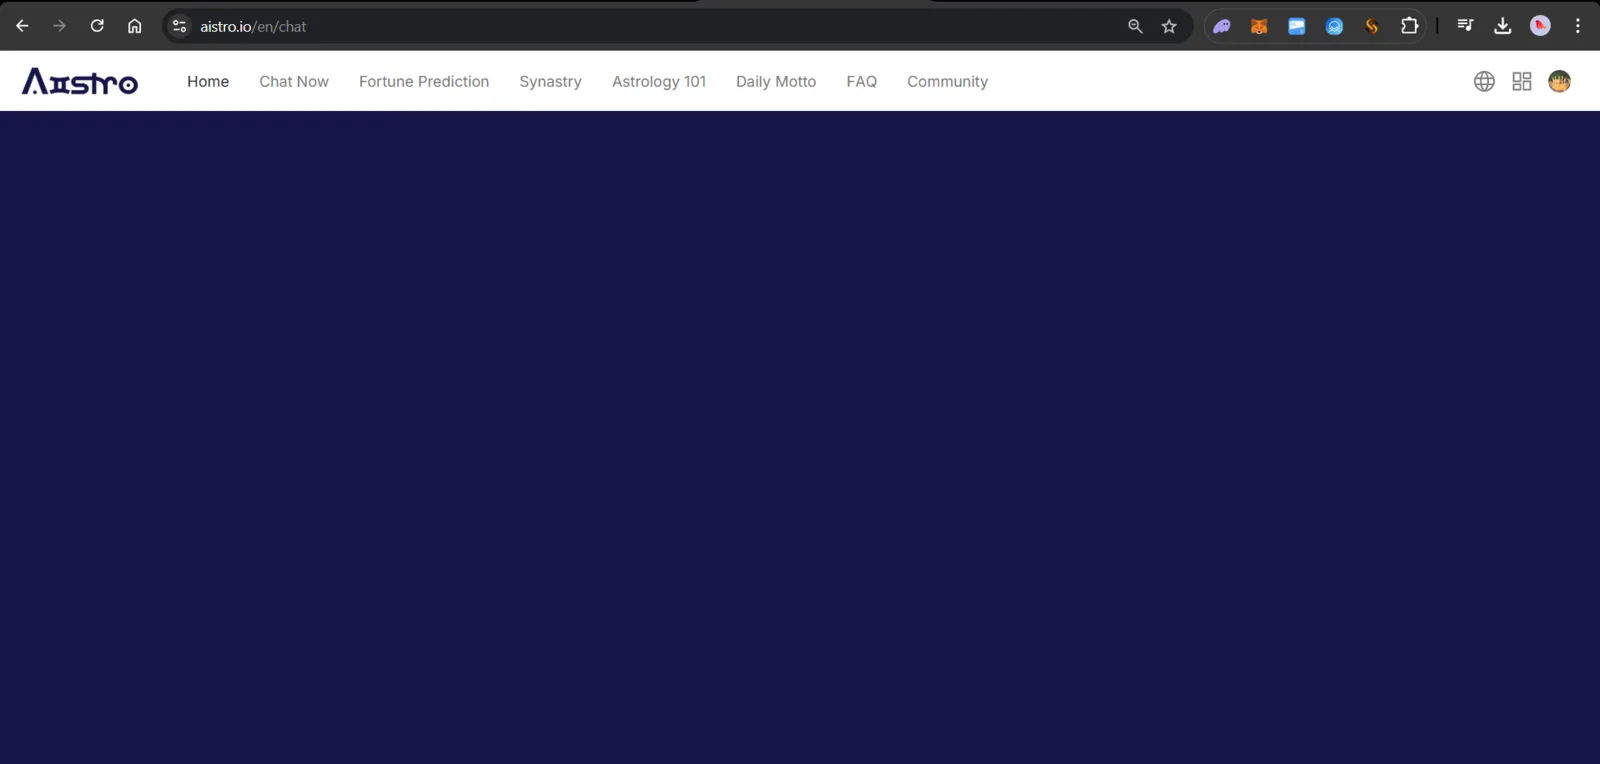Viewport: 1600px width, 764px height.
Task: Open the extensions puzzle piece menu
Action: click(1410, 26)
